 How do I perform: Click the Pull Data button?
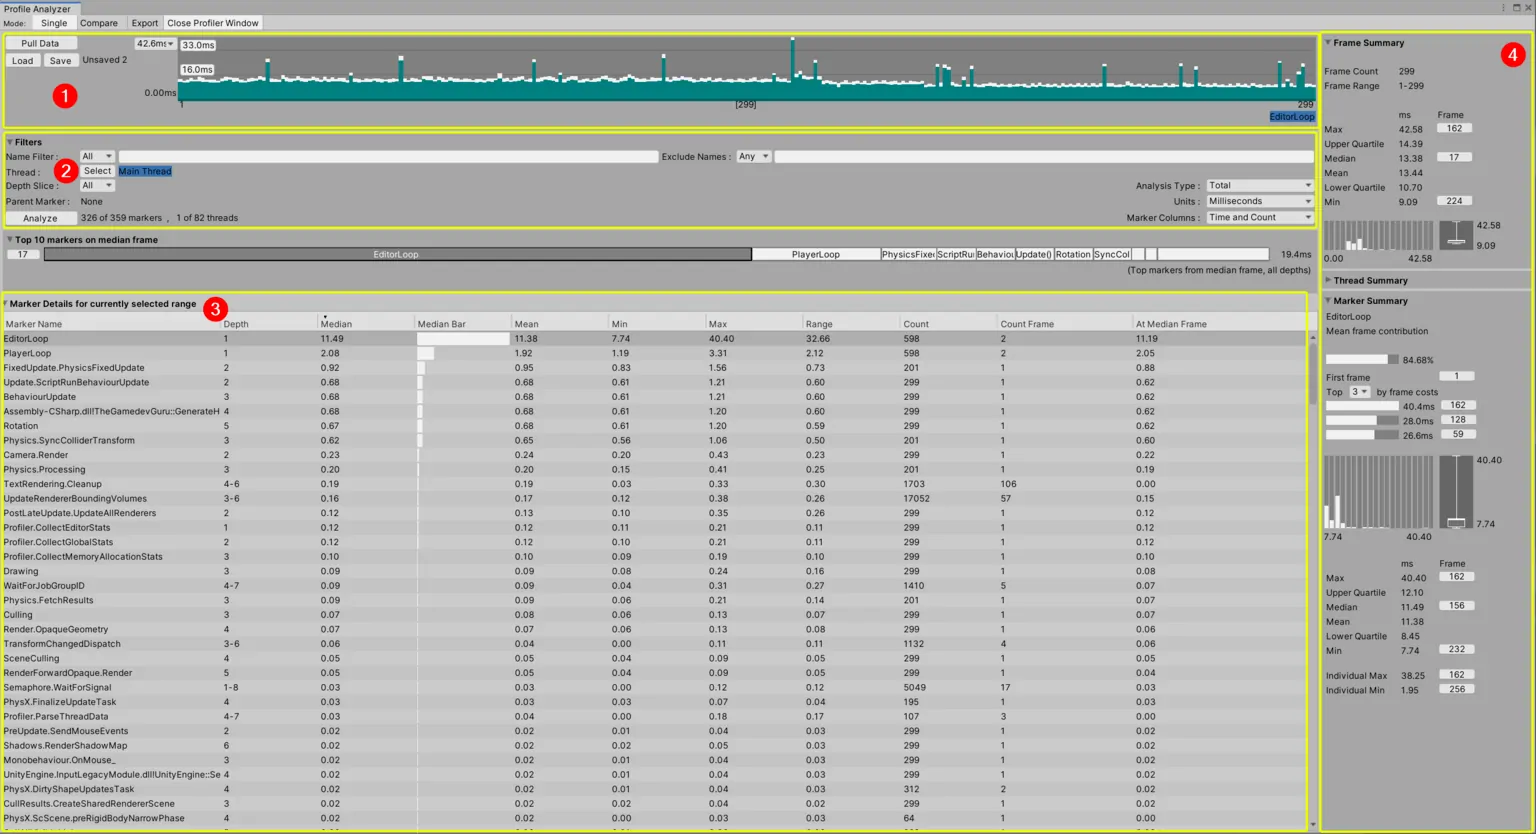tap(40, 43)
